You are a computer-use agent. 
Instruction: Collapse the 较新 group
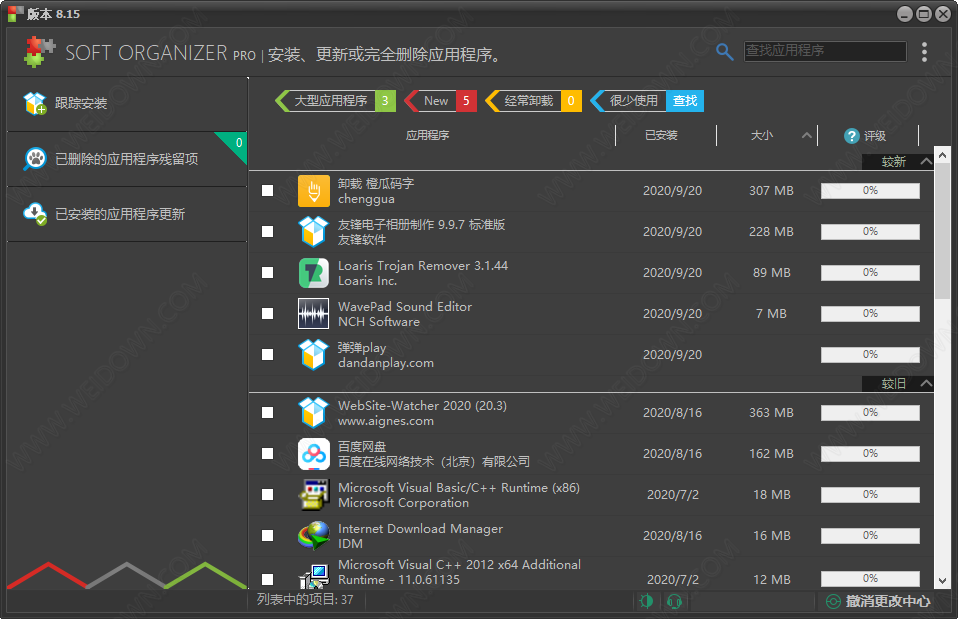click(926, 161)
